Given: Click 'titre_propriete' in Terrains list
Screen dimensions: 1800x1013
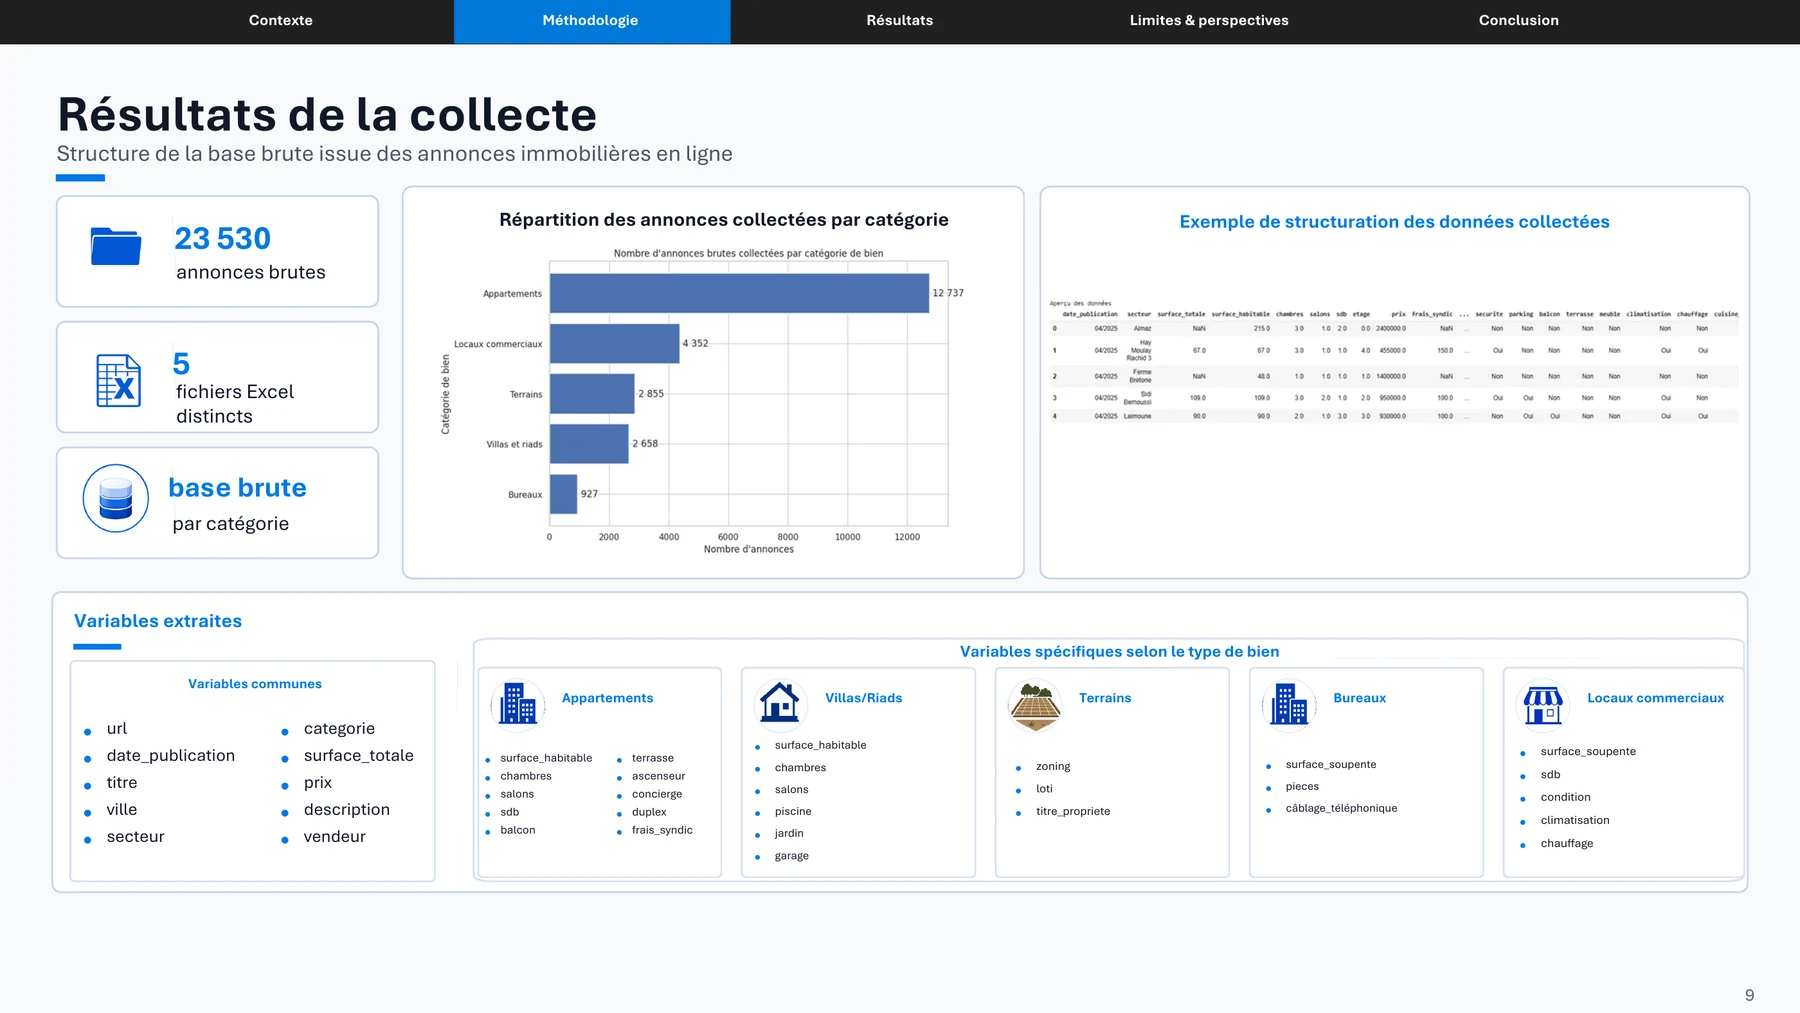Looking at the screenshot, I should [1073, 811].
